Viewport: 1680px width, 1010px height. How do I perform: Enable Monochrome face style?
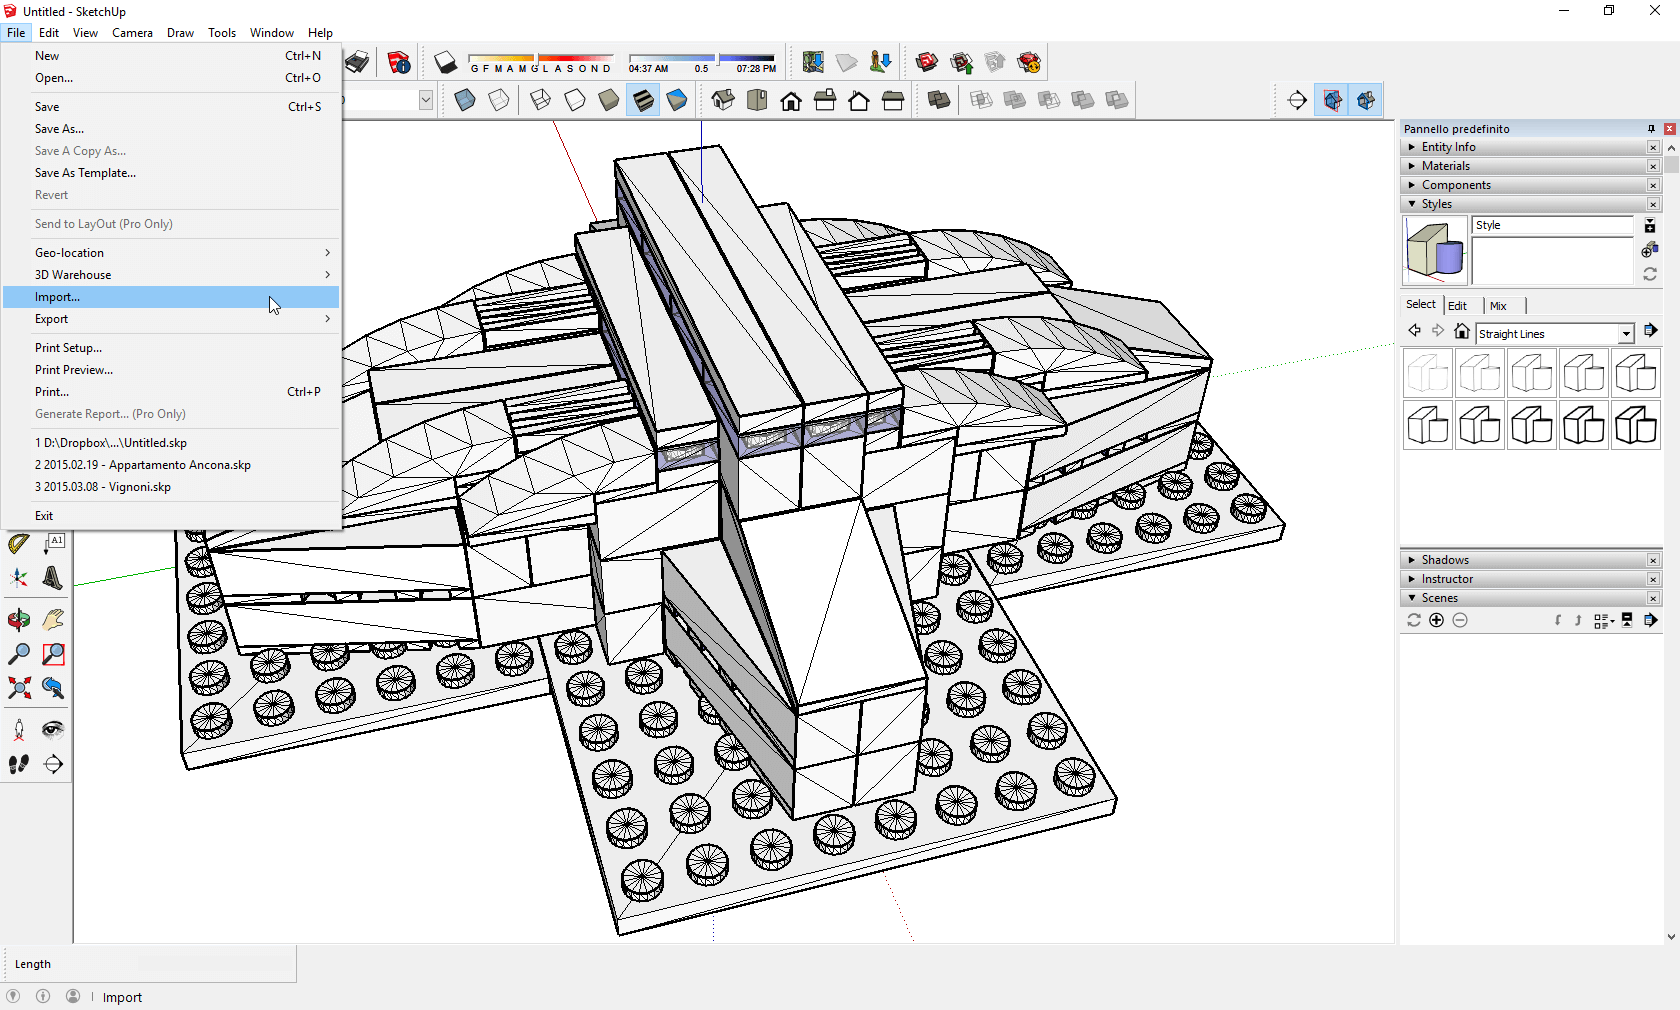[x=677, y=100]
